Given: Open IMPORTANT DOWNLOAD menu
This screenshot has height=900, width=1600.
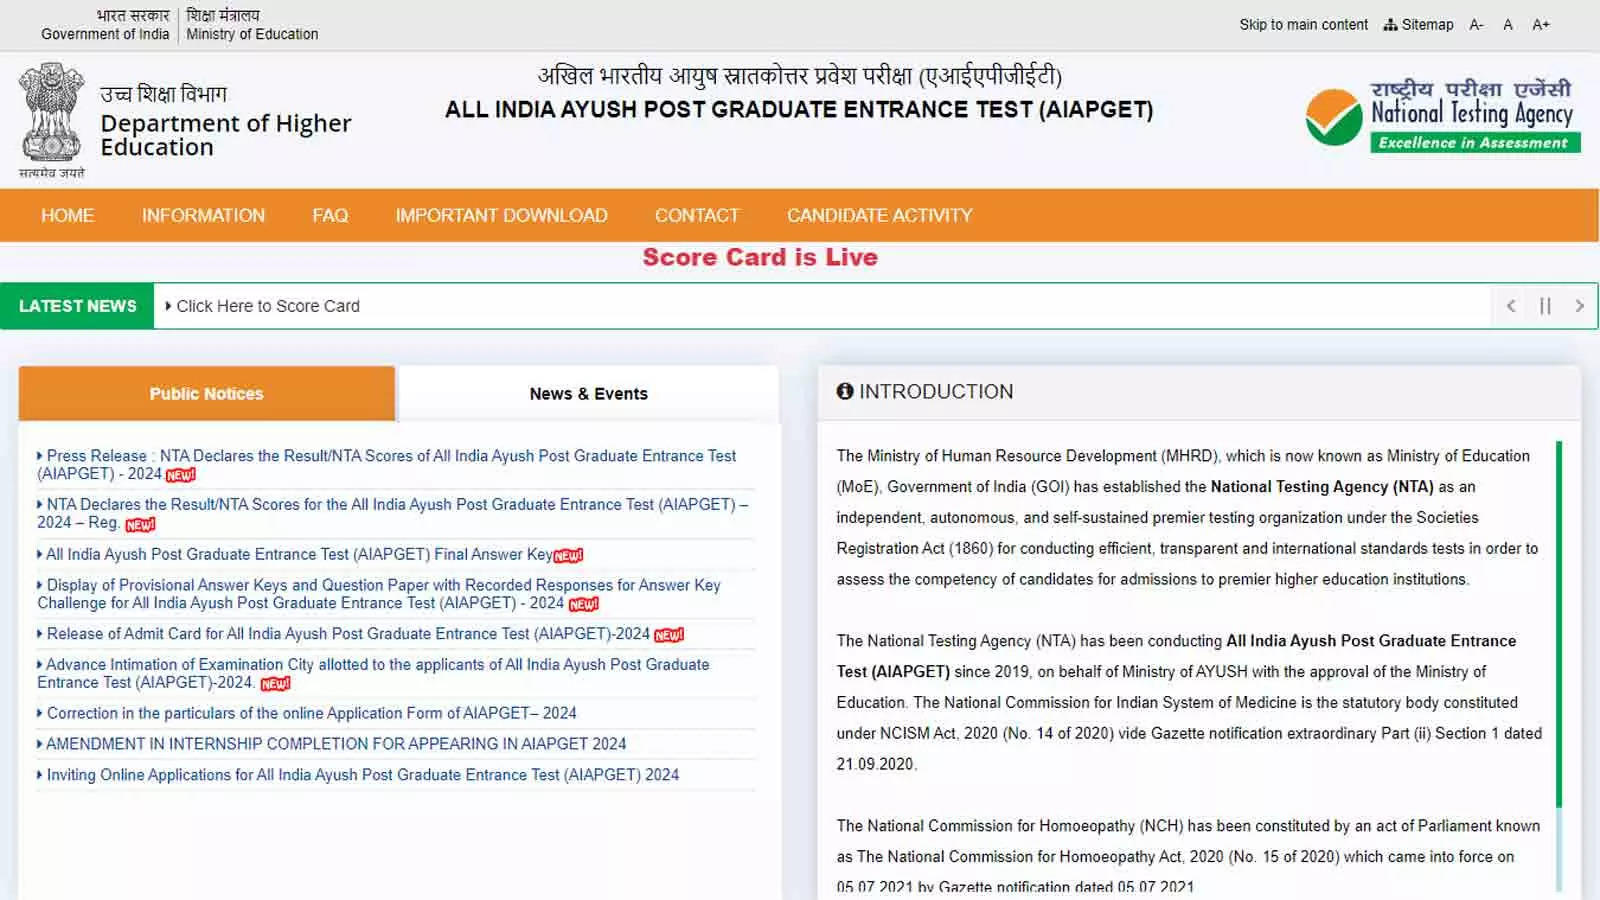Looking at the screenshot, I should click(x=501, y=215).
